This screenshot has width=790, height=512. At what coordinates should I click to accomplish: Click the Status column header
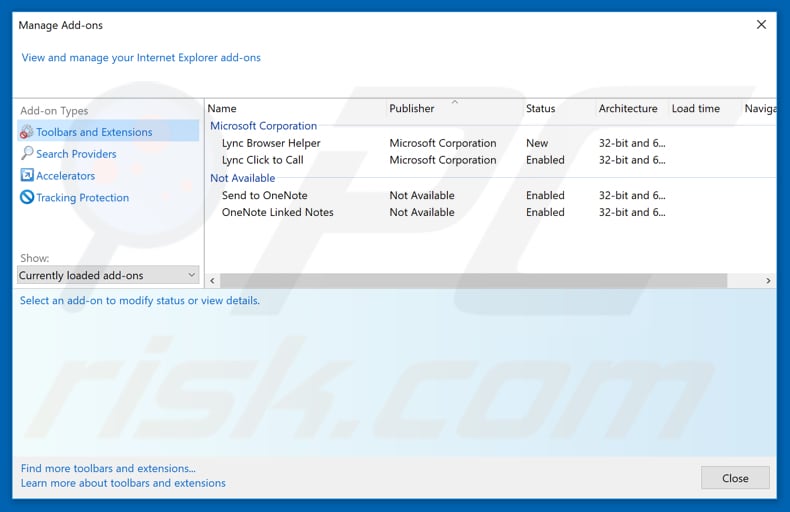click(540, 108)
